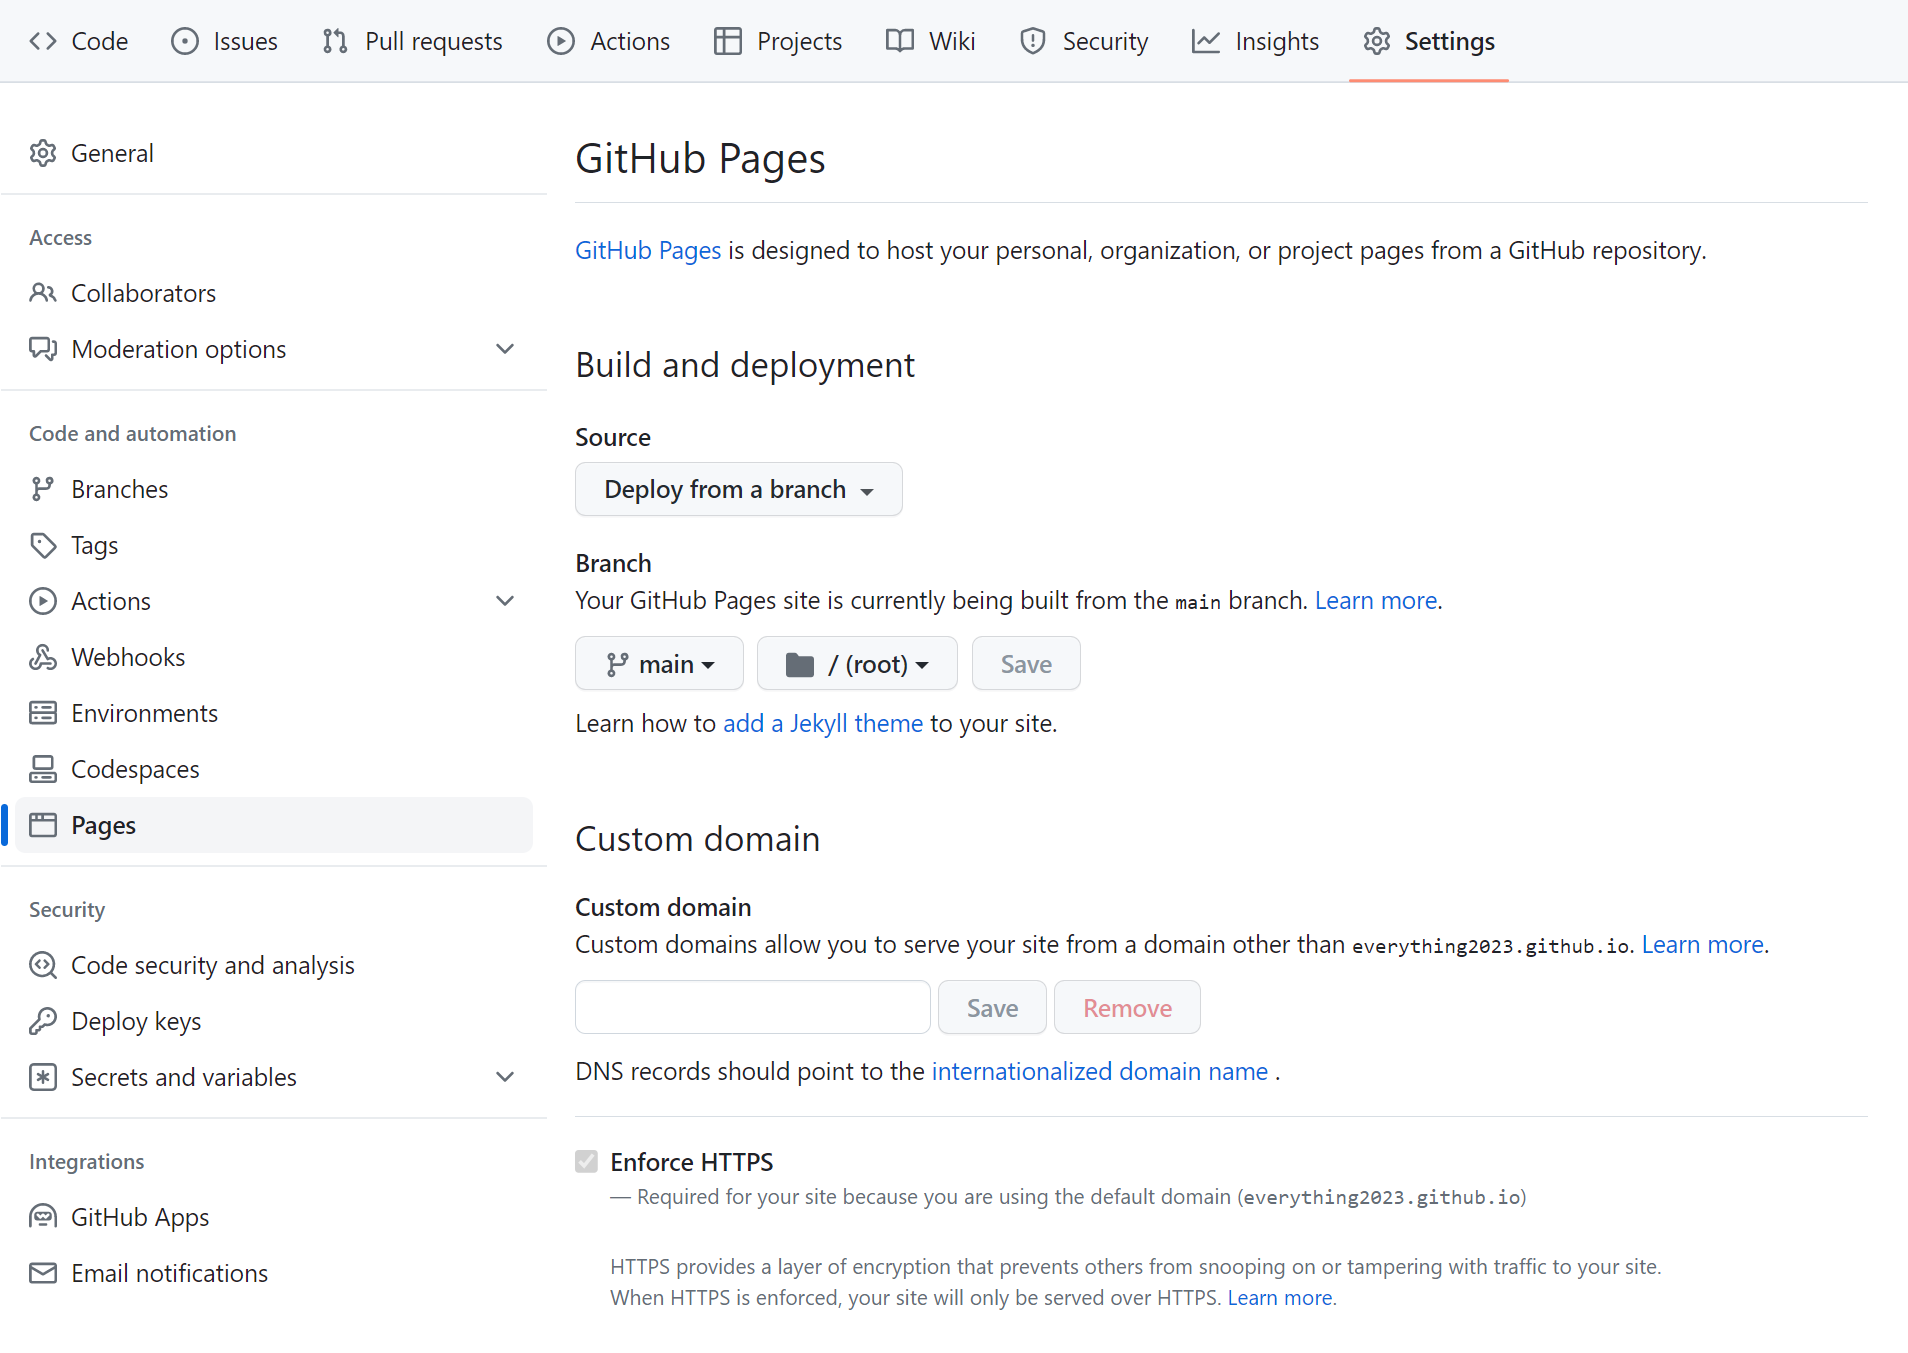Open Webhooks settings in sidebar
The height and width of the screenshot is (1353, 1908).
click(274, 657)
